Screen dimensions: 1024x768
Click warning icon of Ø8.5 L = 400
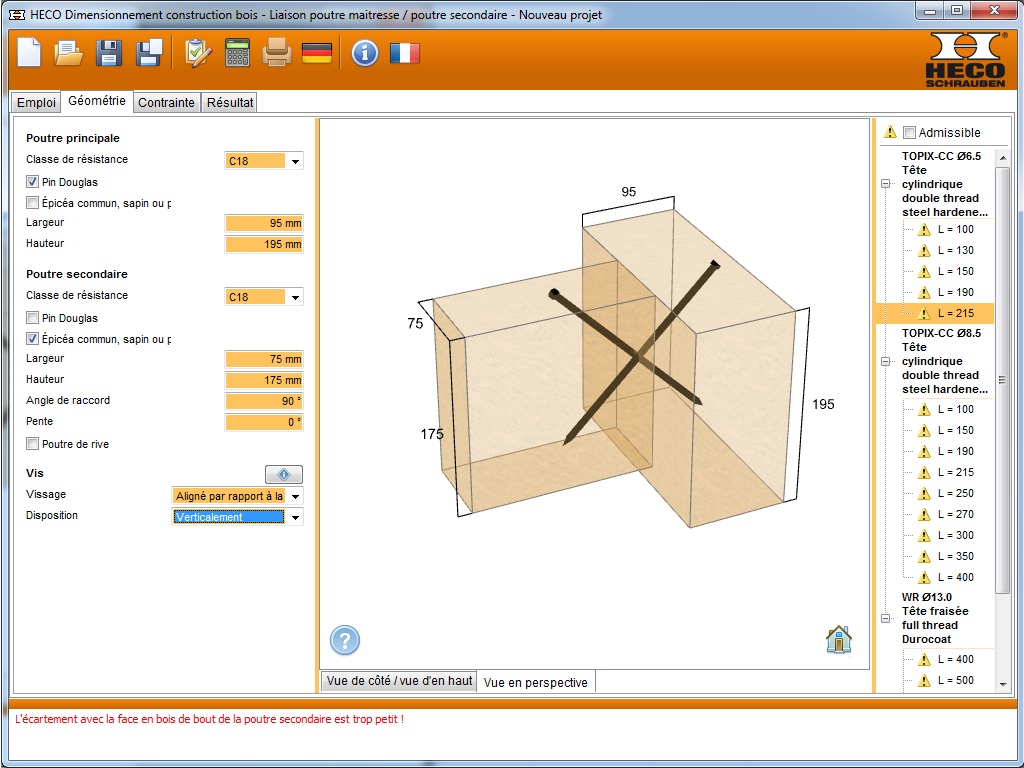point(924,577)
